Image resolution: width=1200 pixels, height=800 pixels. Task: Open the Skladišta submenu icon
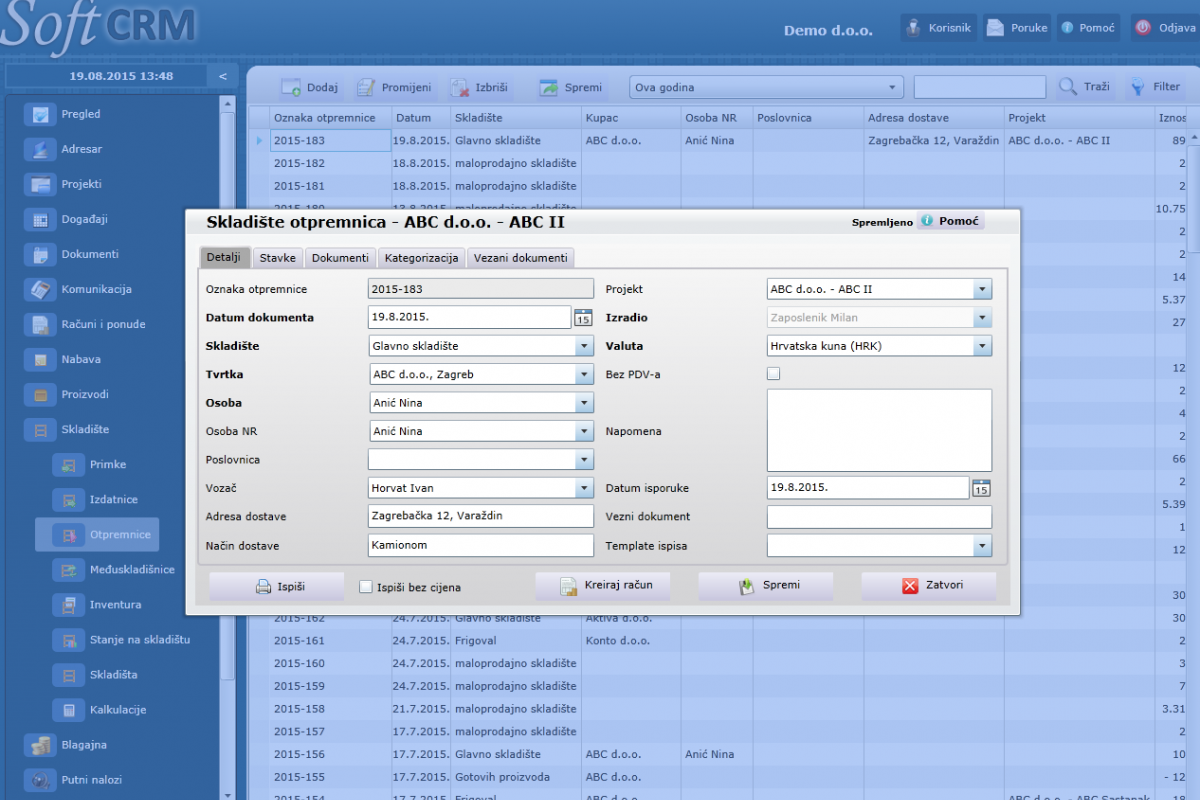point(68,675)
